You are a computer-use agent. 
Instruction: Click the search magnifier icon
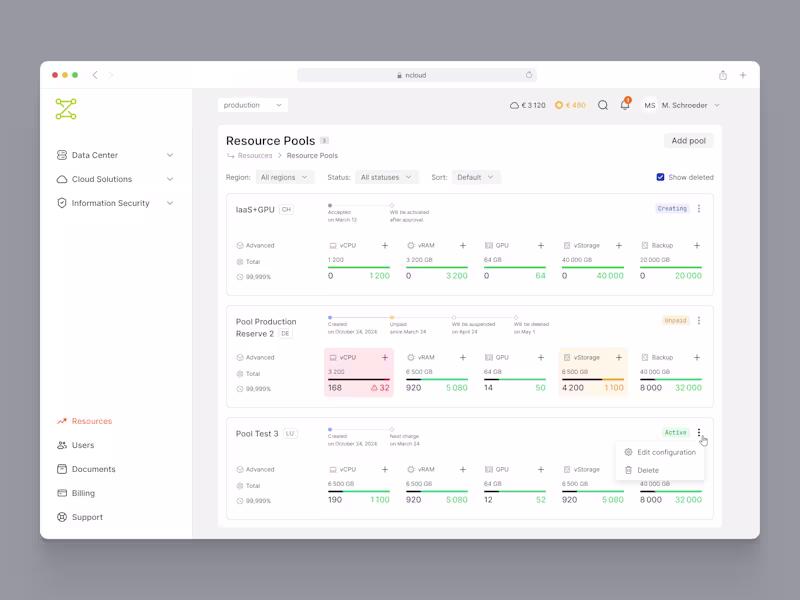pos(600,105)
